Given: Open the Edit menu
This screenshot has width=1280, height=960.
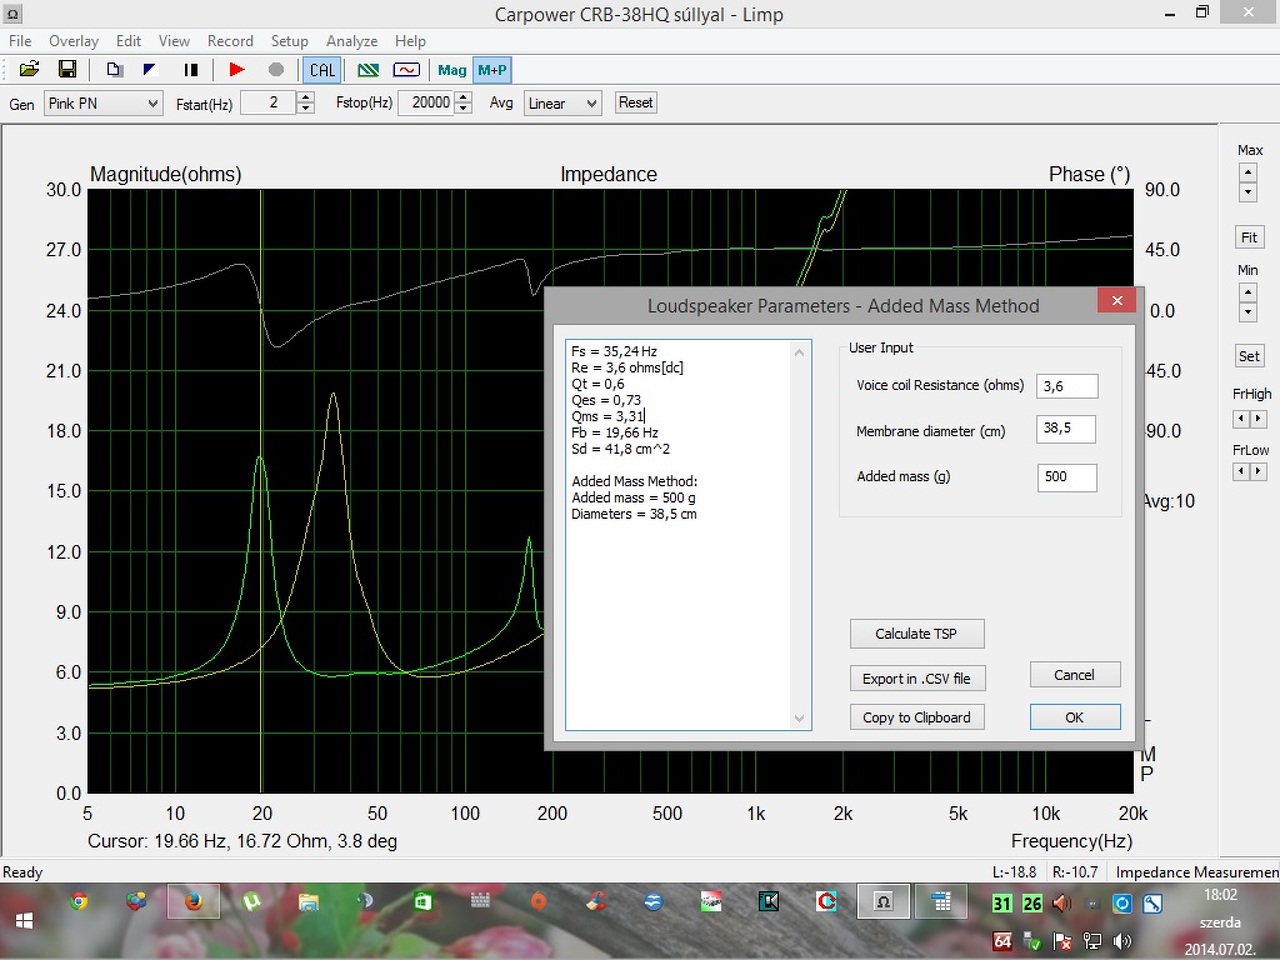Looking at the screenshot, I should coord(128,41).
